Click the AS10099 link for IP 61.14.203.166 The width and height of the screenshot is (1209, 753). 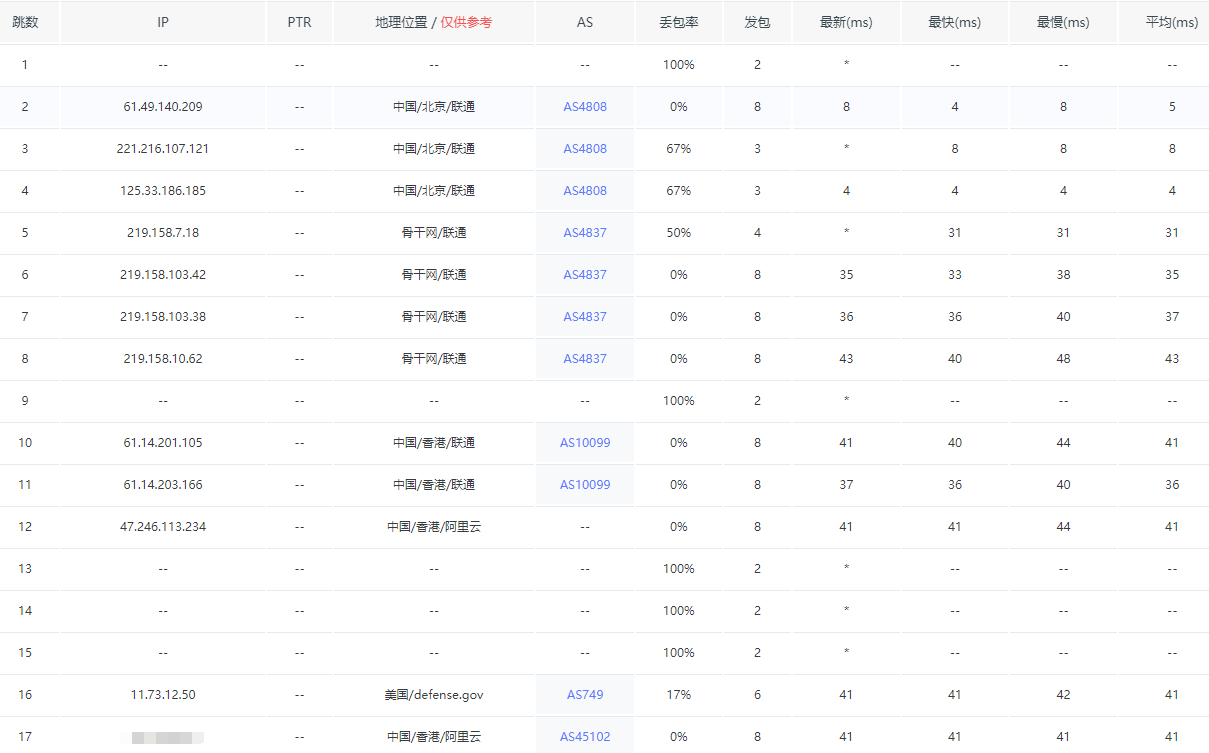click(585, 485)
